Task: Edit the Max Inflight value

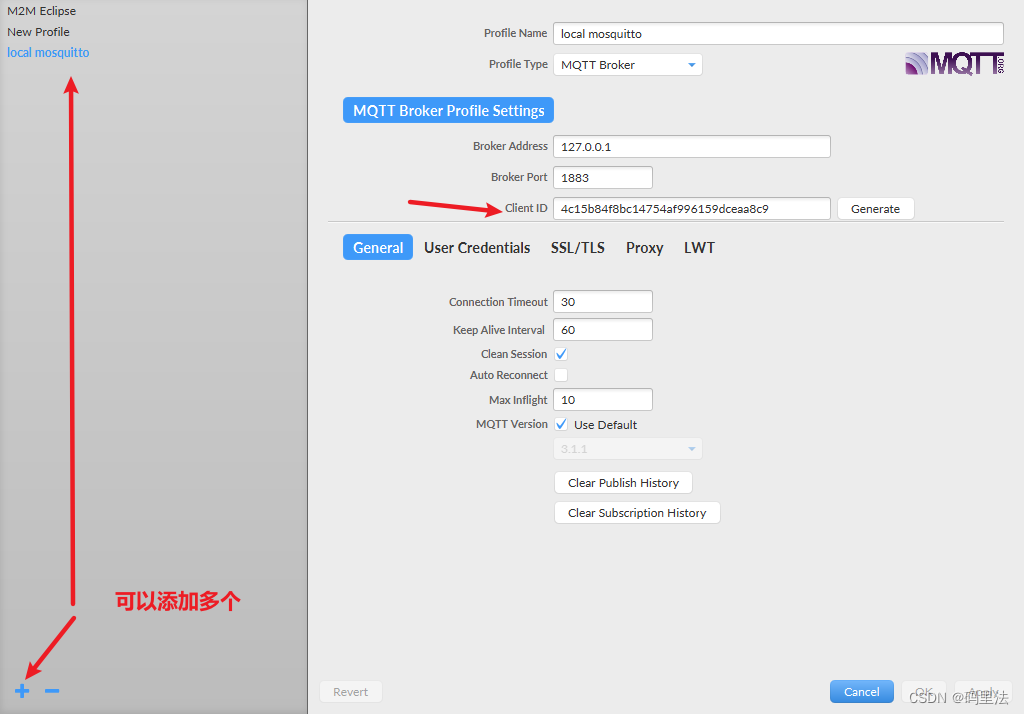Action: [x=602, y=400]
